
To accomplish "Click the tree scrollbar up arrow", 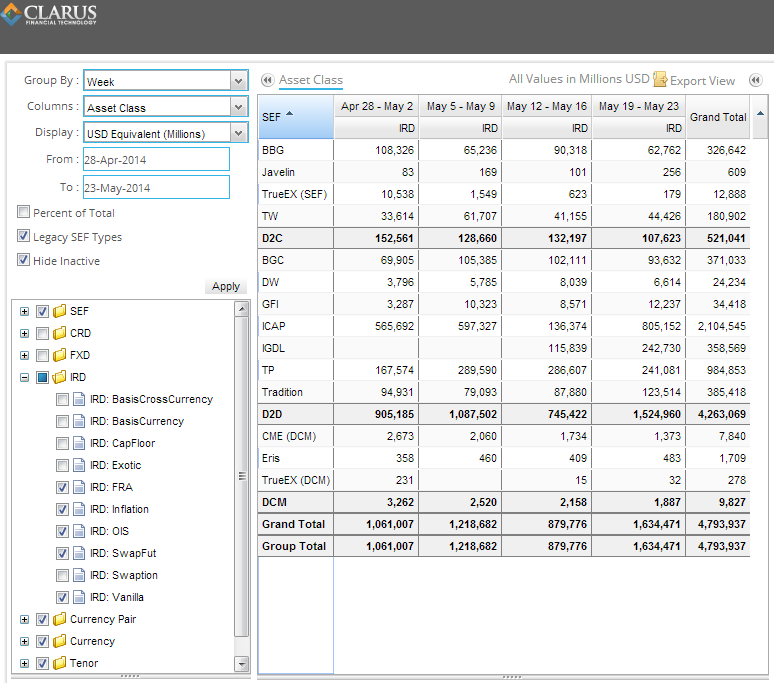I will pos(242,309).
